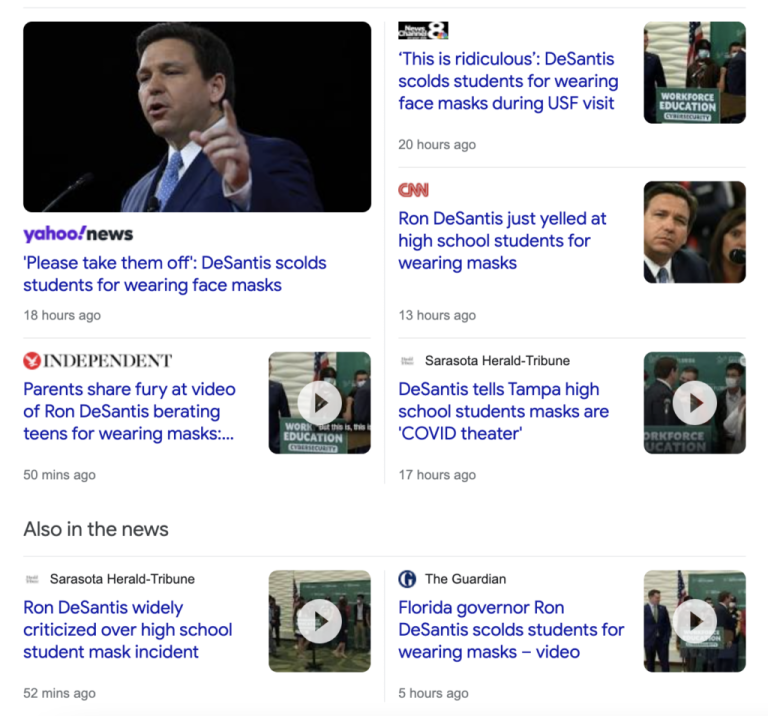
Task: Play the 'COVID theater' video thumbnail
Action: 694,403
